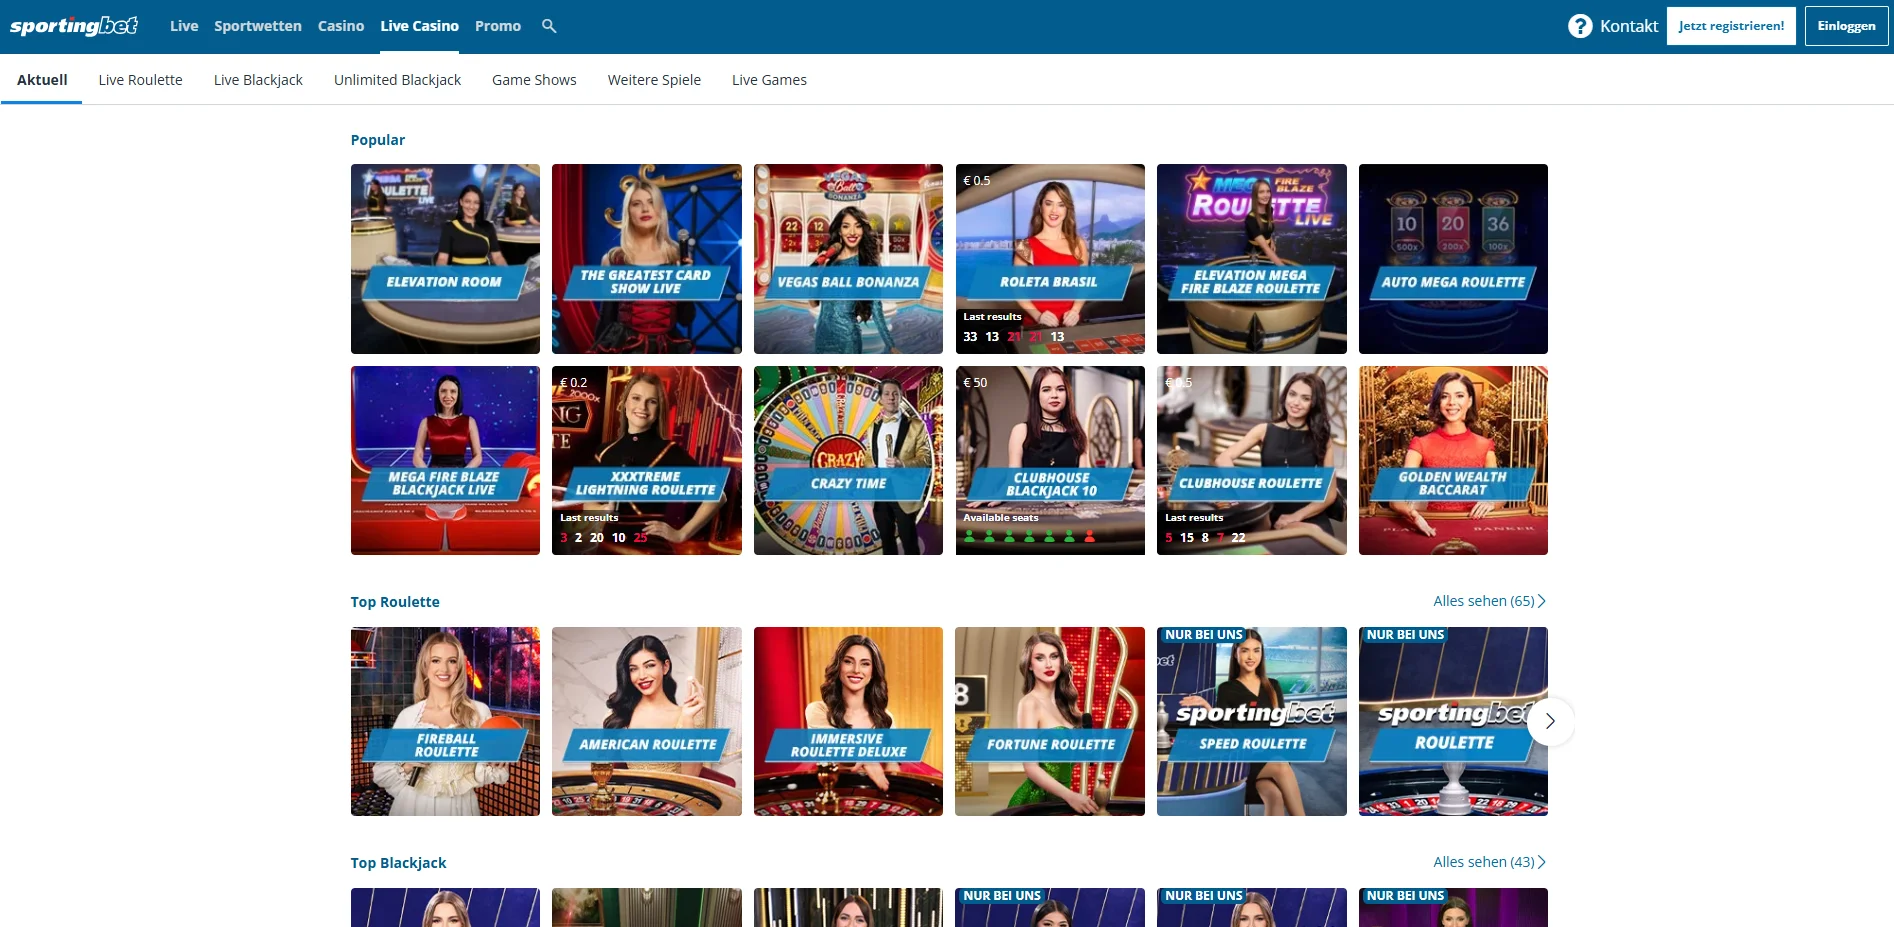
Task: Open Casino in top navigation
Action: click(x=341, y=26)
